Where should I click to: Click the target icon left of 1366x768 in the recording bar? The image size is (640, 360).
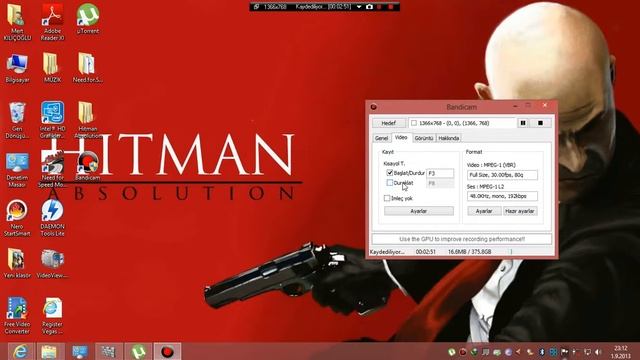(x=256, y=7)
